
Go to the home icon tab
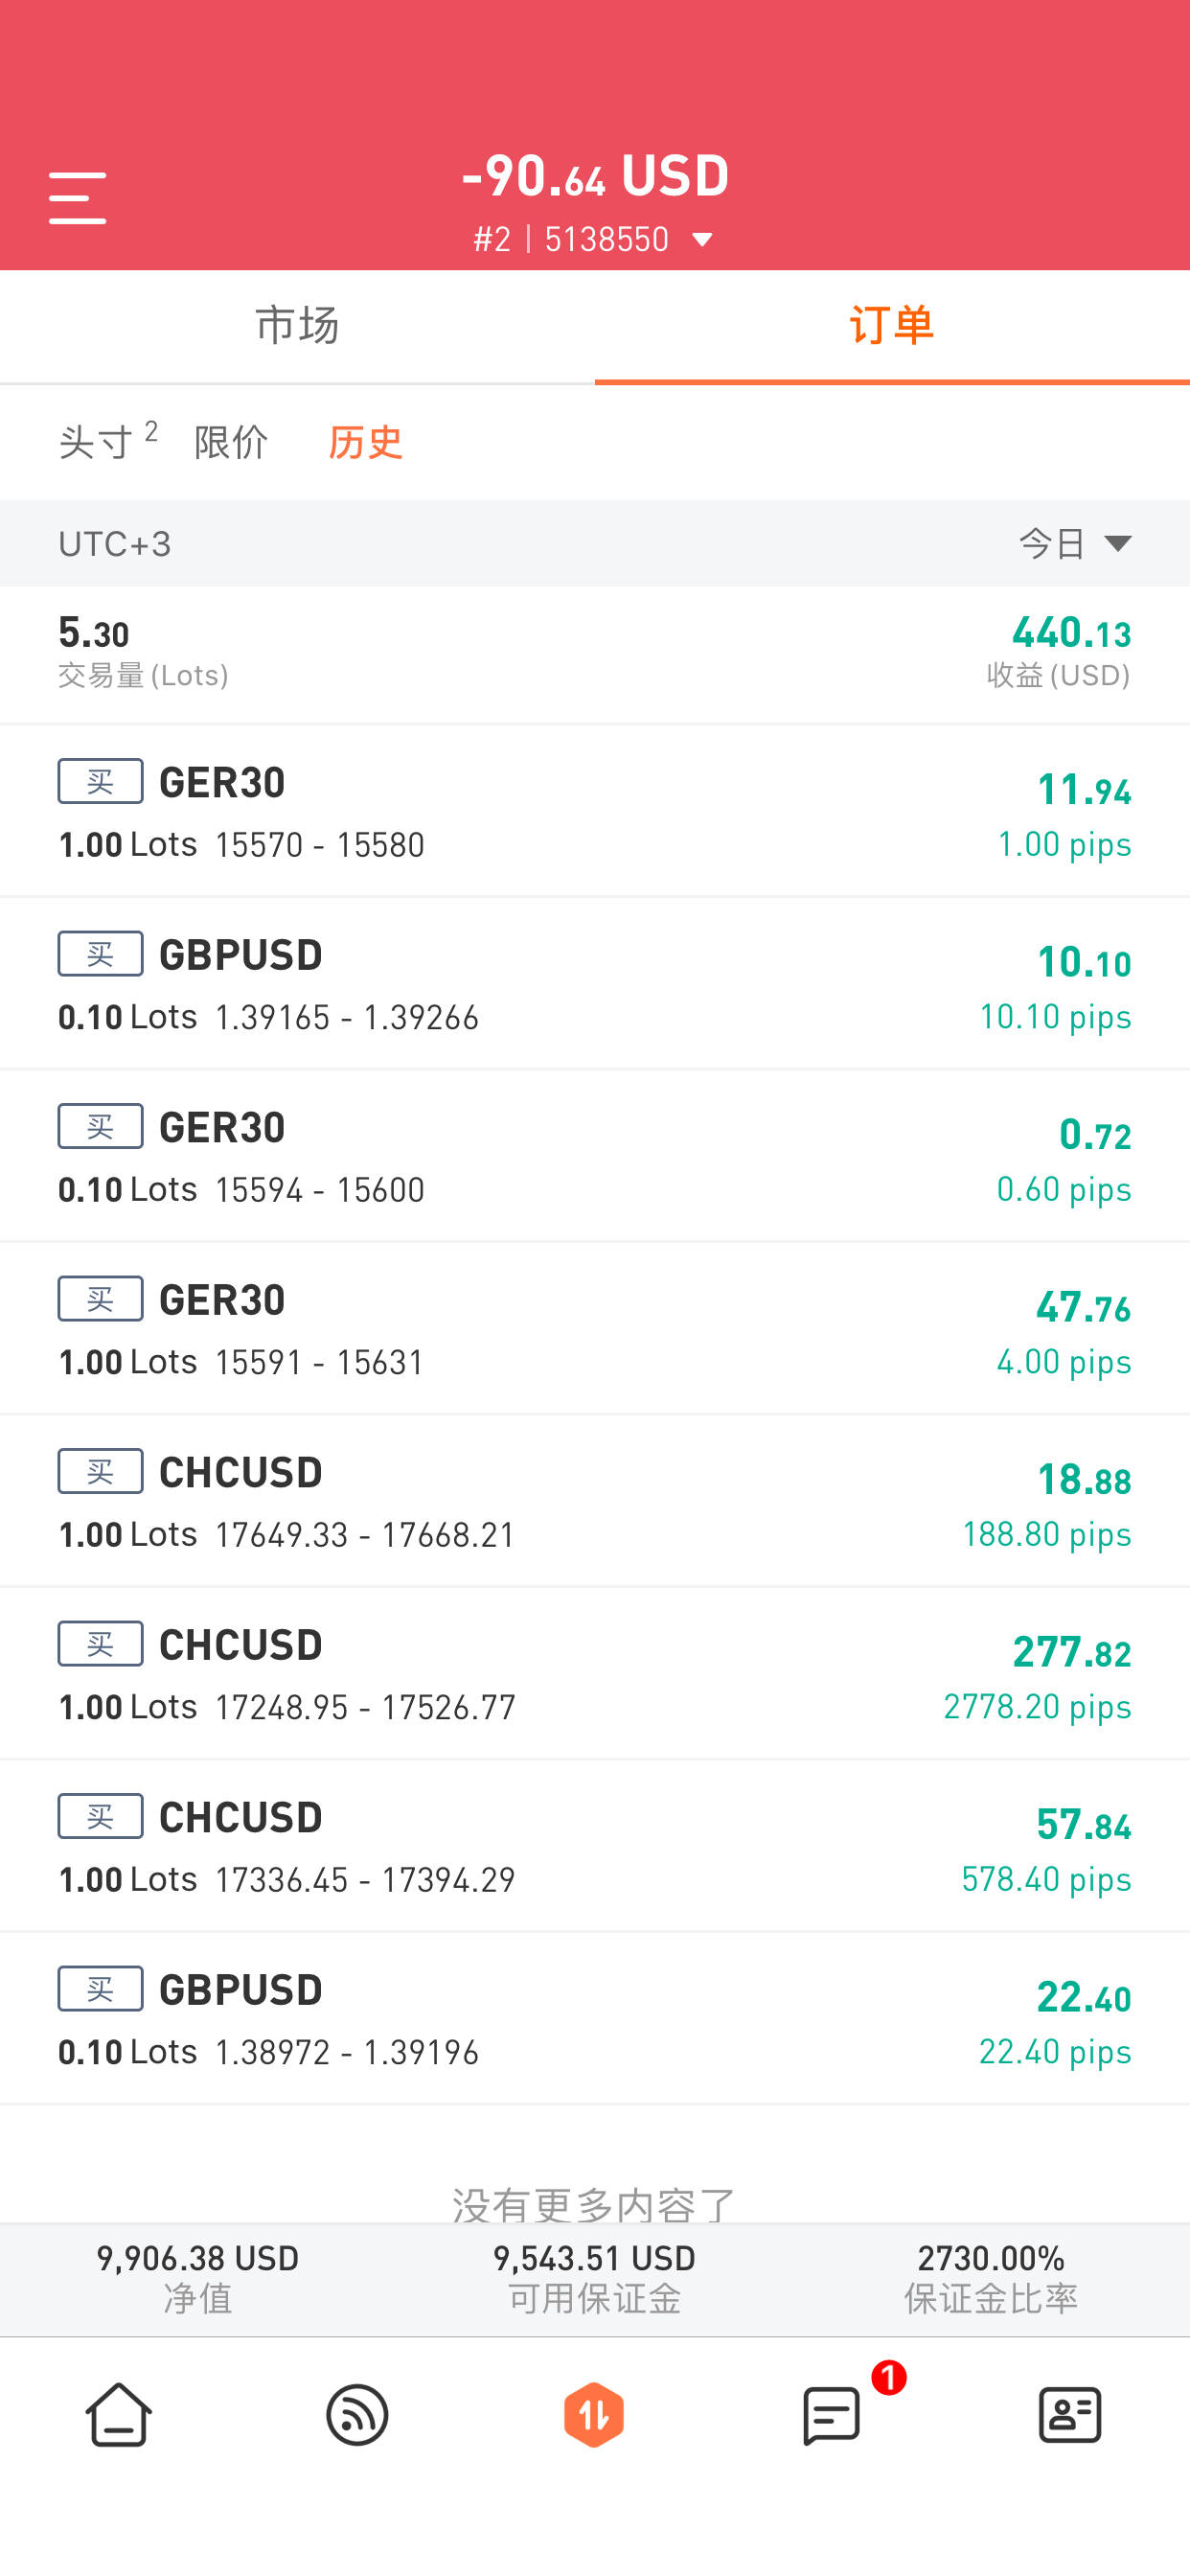pos(119,2414)
